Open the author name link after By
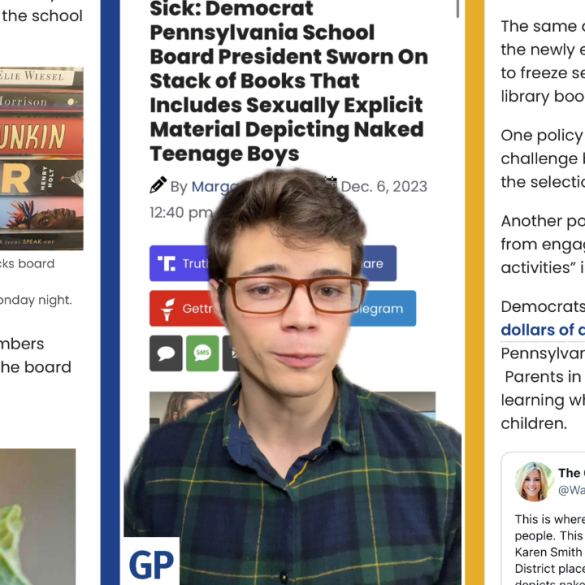 pos(215,187)
